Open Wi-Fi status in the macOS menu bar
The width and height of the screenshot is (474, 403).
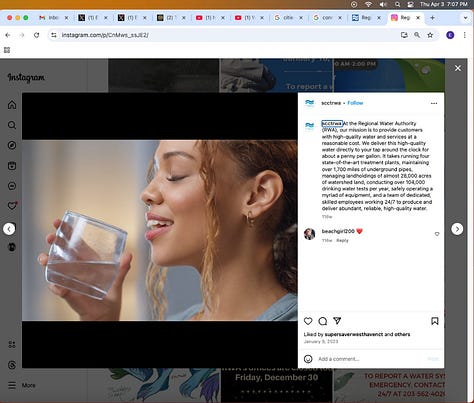(x=368, y=4)
